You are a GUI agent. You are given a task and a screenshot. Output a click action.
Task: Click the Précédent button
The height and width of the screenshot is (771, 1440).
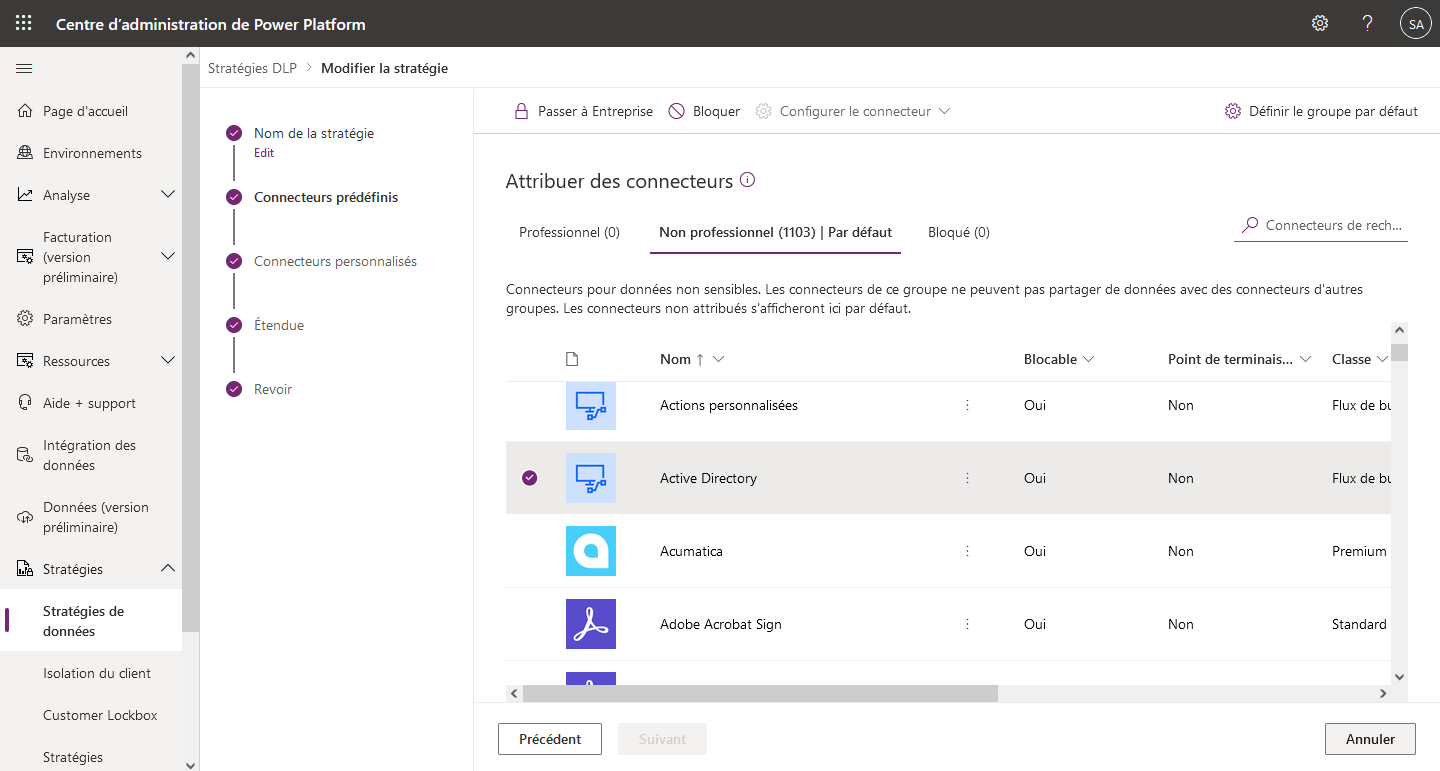[x=550, y=739]
